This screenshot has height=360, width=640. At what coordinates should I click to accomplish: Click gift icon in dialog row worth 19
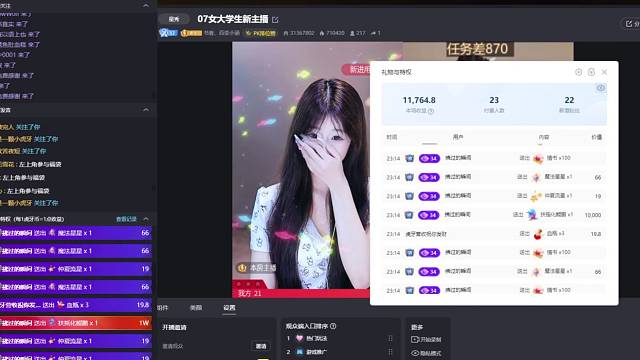click(x=536, y=196)
